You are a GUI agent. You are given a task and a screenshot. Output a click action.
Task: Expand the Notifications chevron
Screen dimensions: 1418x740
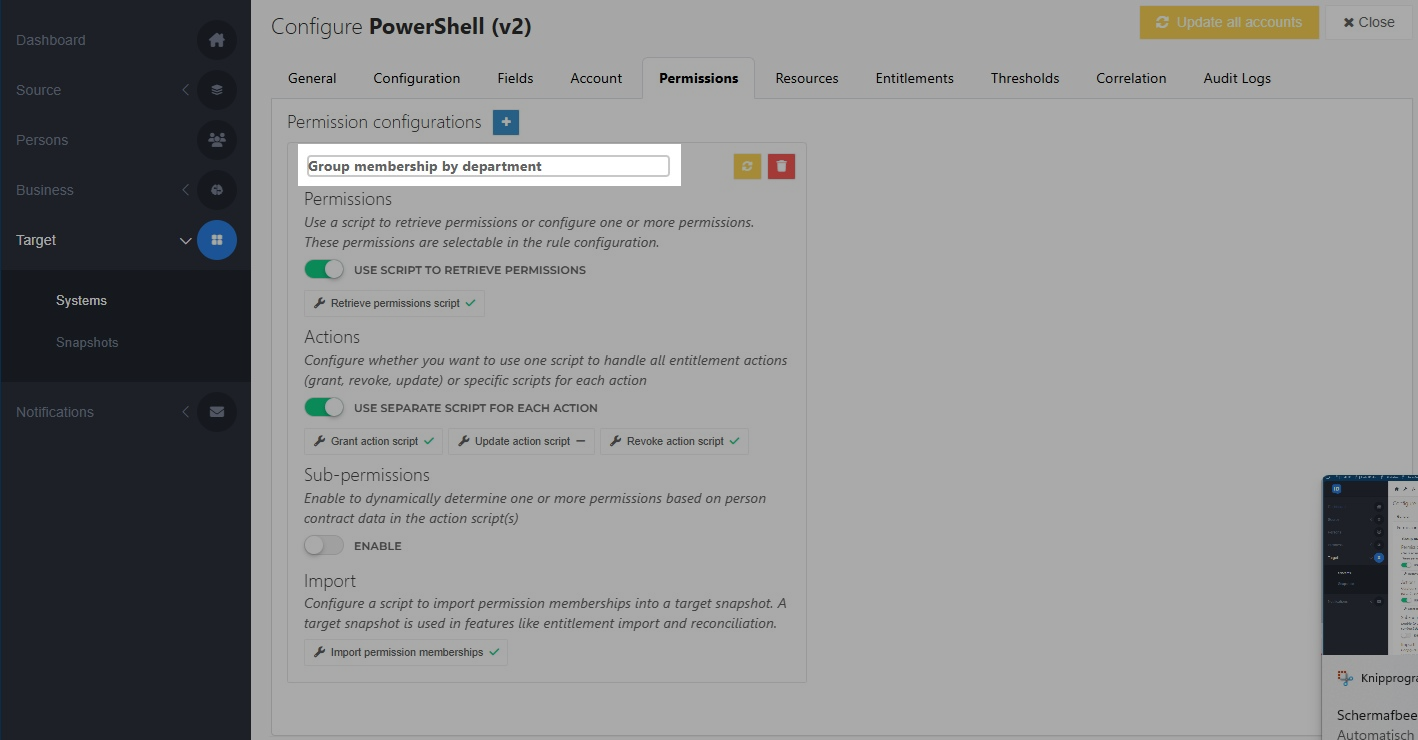click(185, 411)
